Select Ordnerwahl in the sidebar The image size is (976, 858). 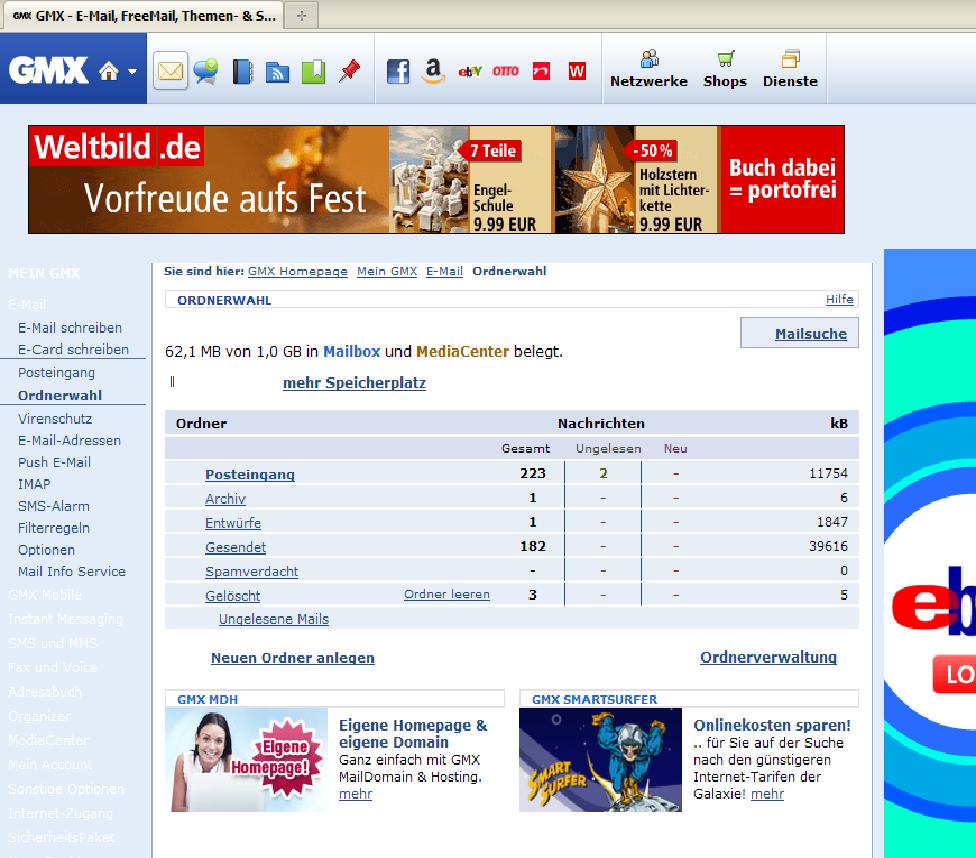(60, 395)
